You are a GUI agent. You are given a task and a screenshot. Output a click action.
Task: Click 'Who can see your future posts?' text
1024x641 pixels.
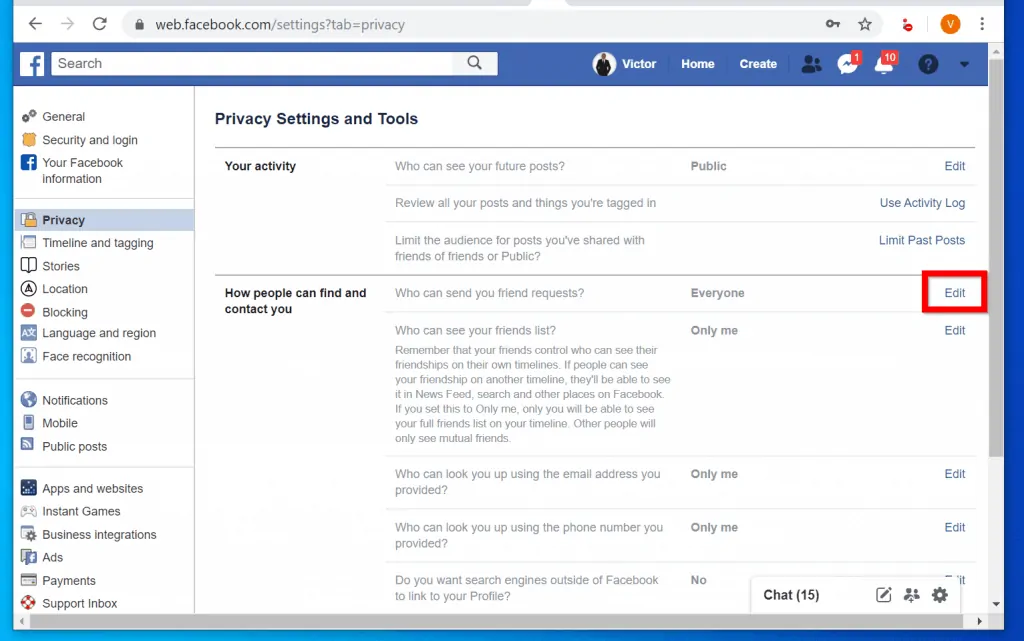pyautogui.click(x=479, y=166)
